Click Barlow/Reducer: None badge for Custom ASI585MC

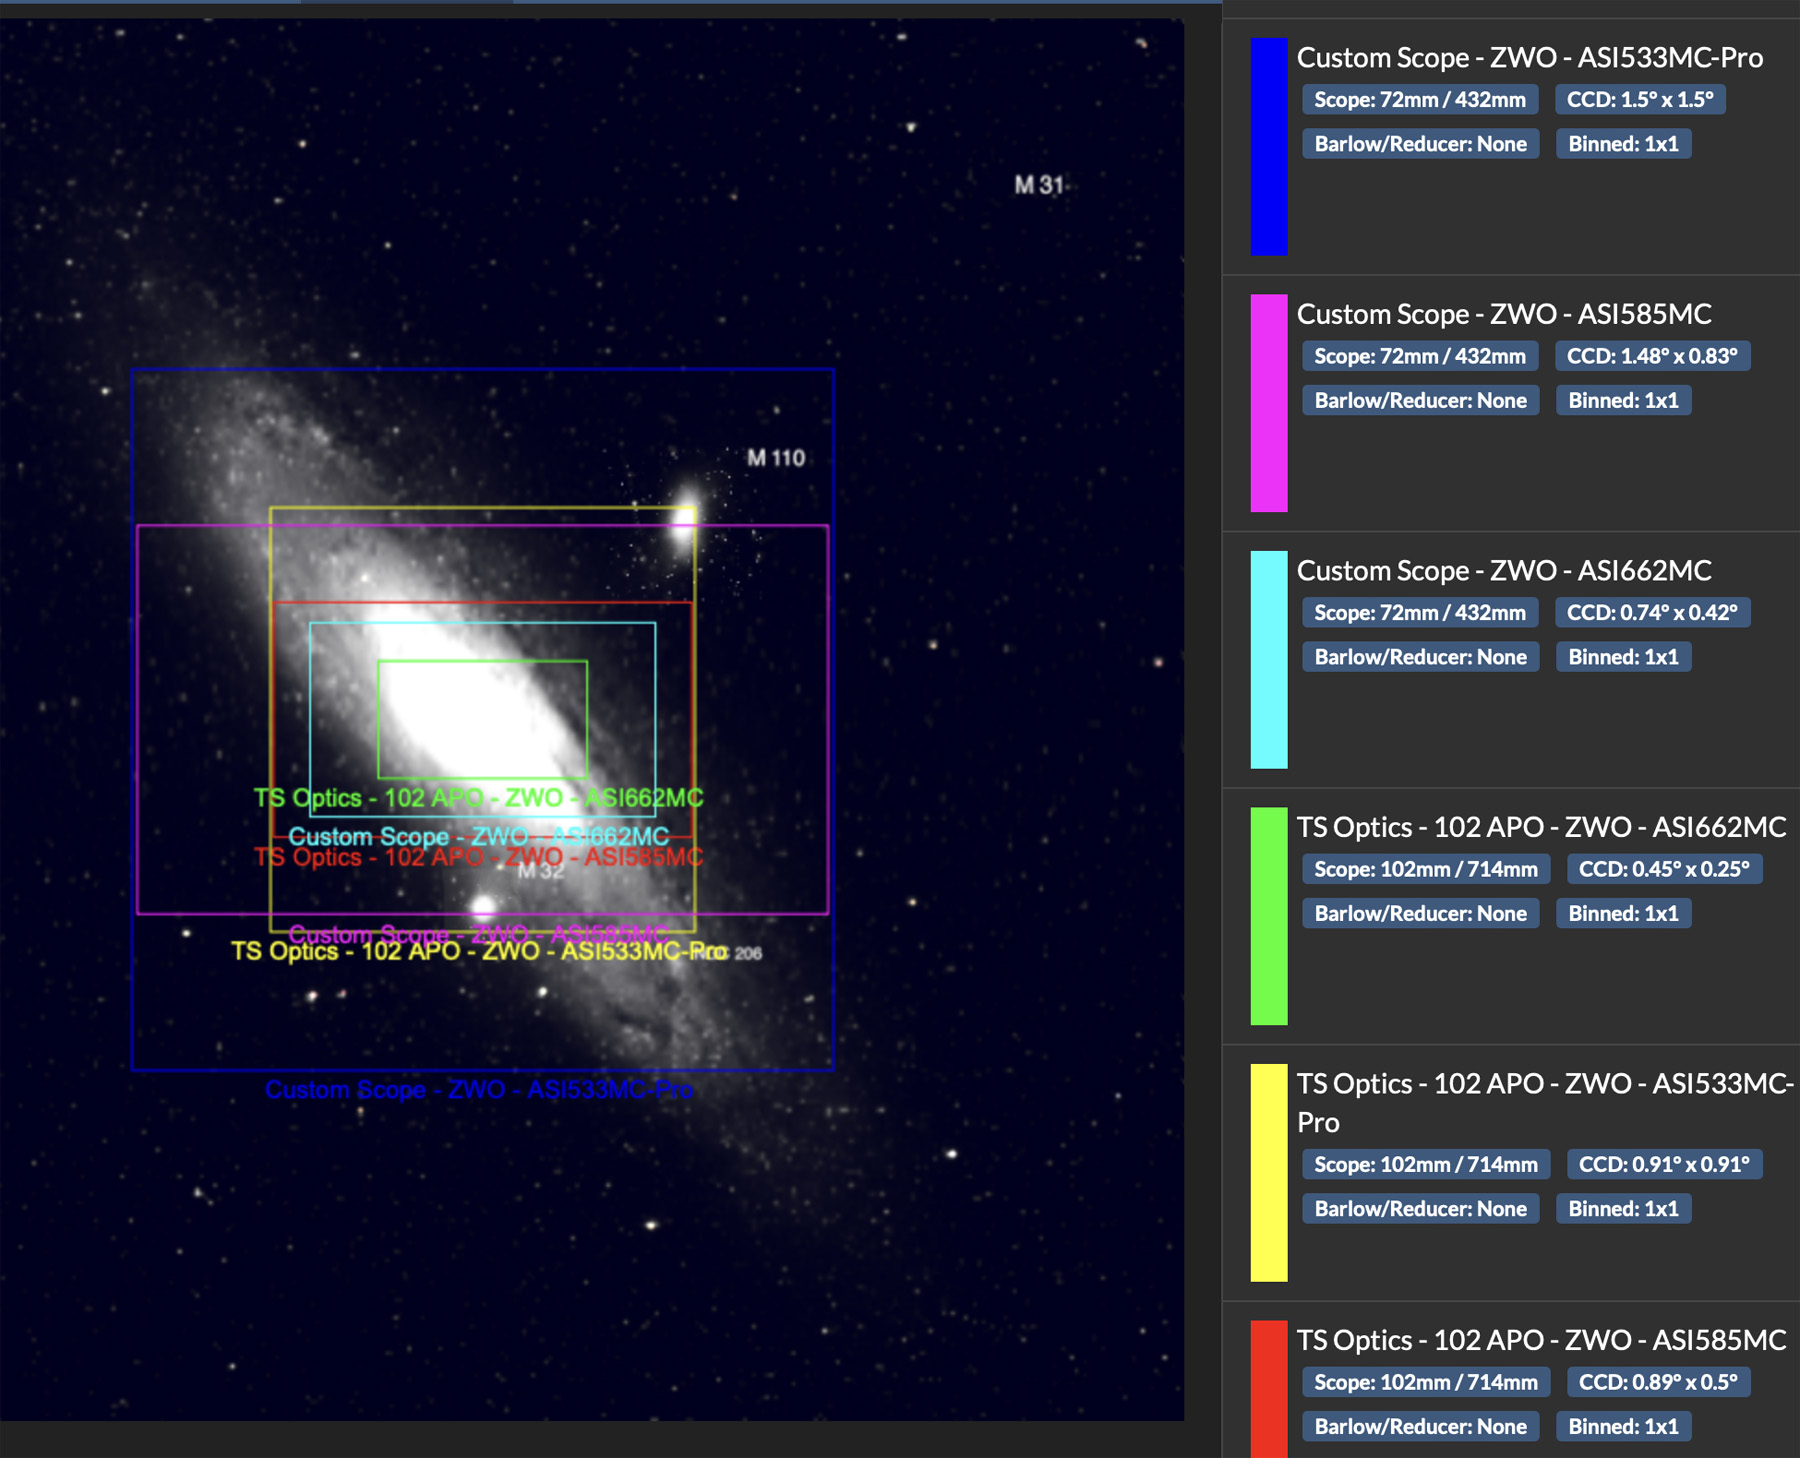pos(1420,401)
